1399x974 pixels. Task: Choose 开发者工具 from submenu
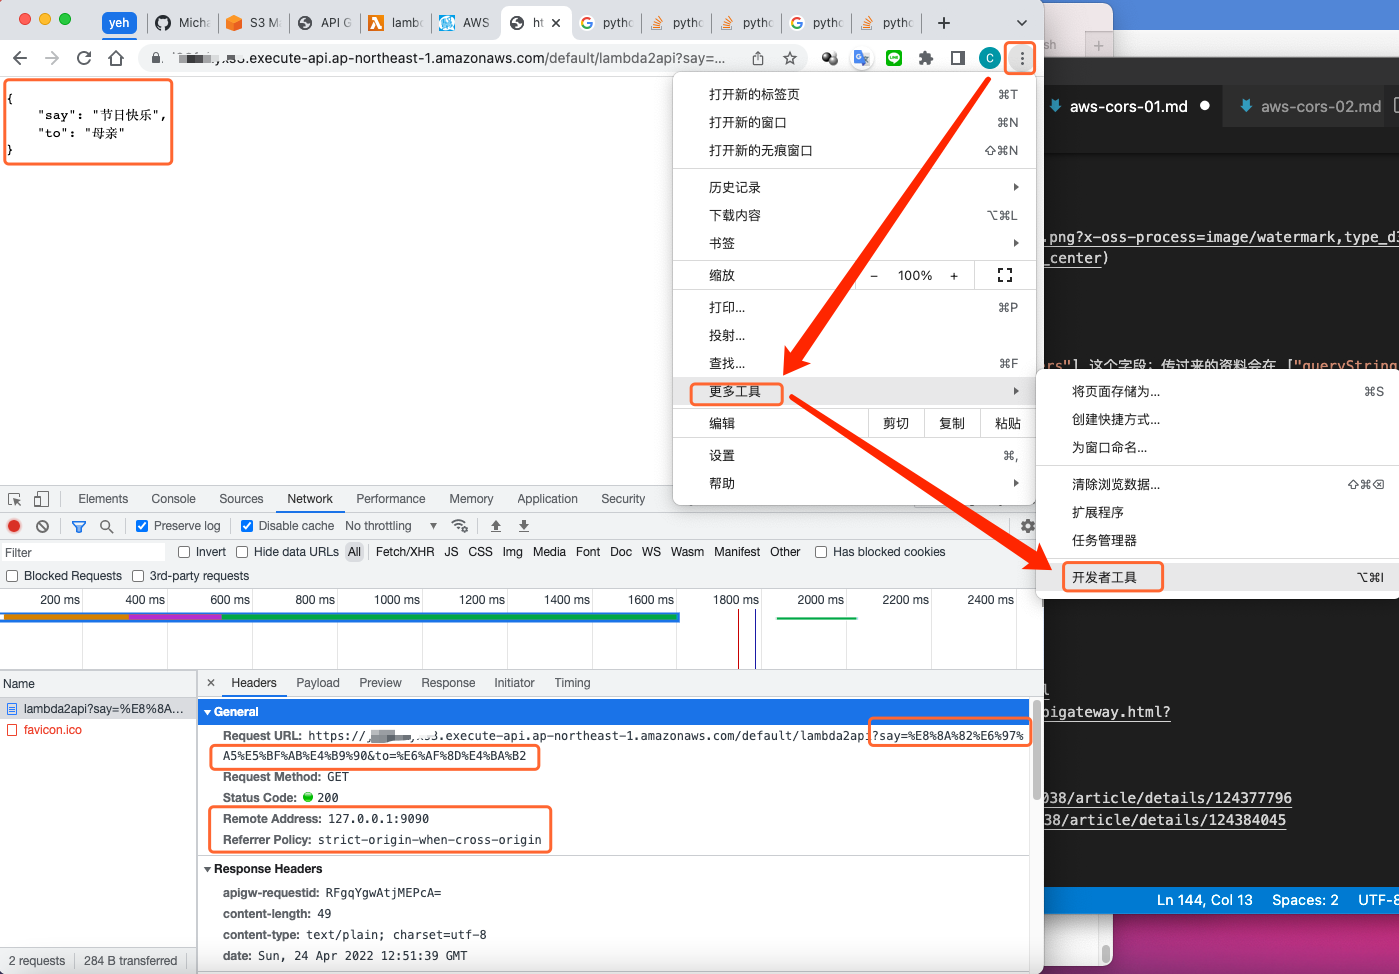click(x=1217, y=577)
